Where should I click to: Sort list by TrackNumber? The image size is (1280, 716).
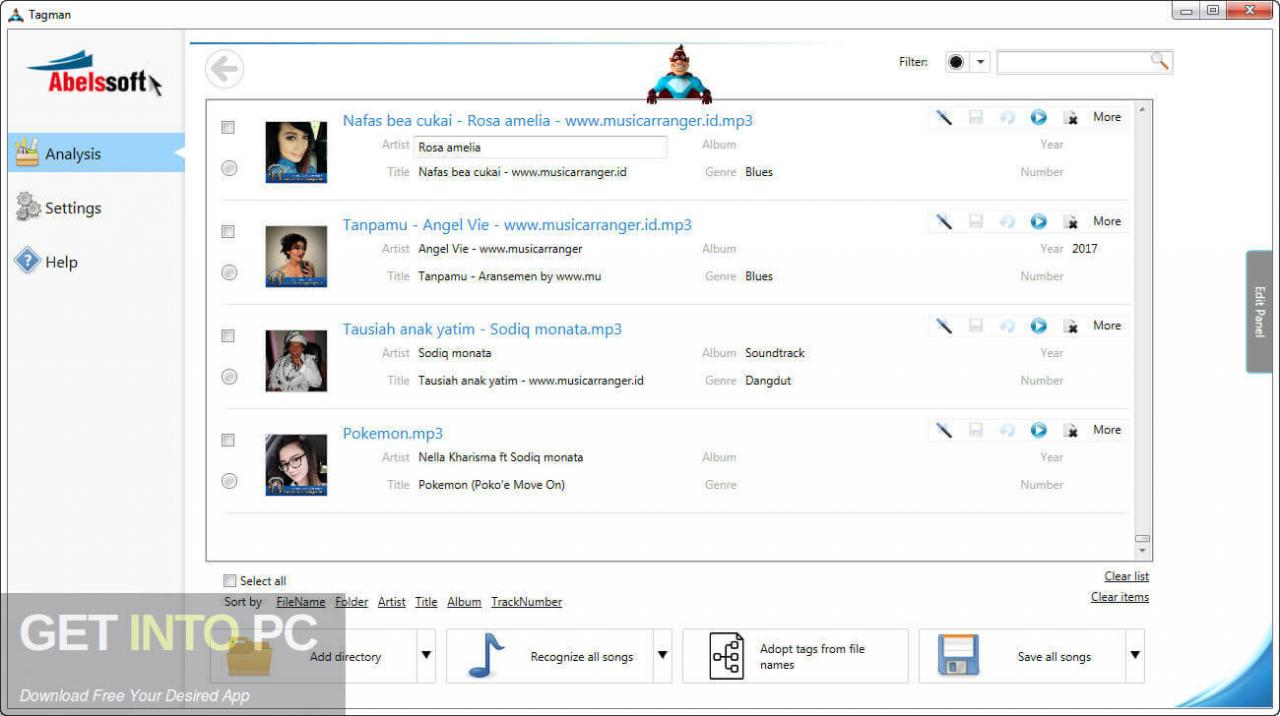point(526,602)
